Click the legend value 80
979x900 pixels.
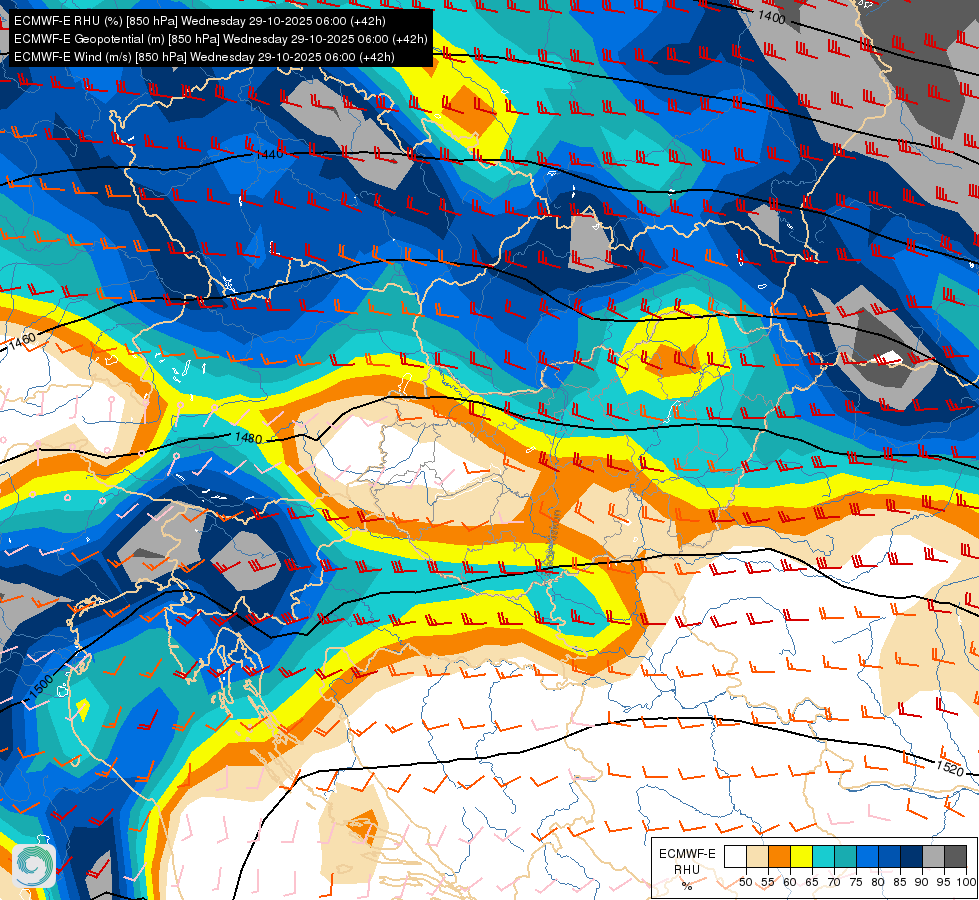(x=878, y=882)
